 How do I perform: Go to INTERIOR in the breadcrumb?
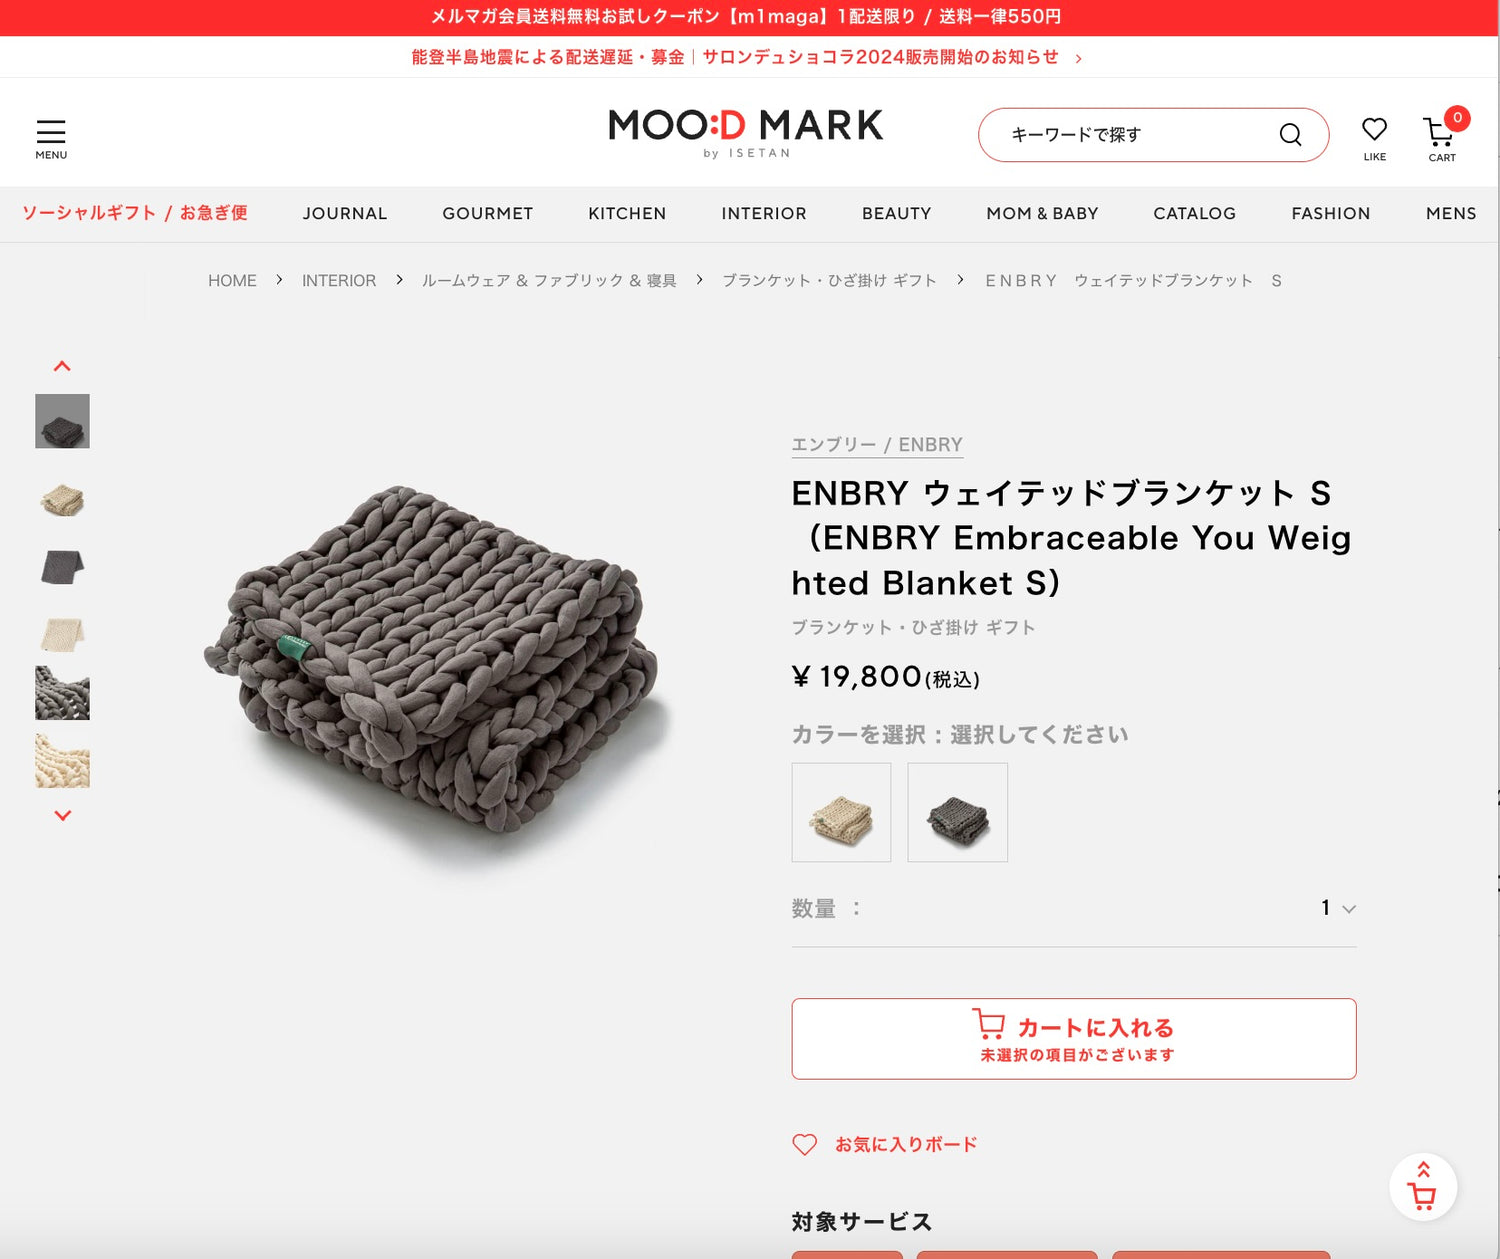[339, 281]
